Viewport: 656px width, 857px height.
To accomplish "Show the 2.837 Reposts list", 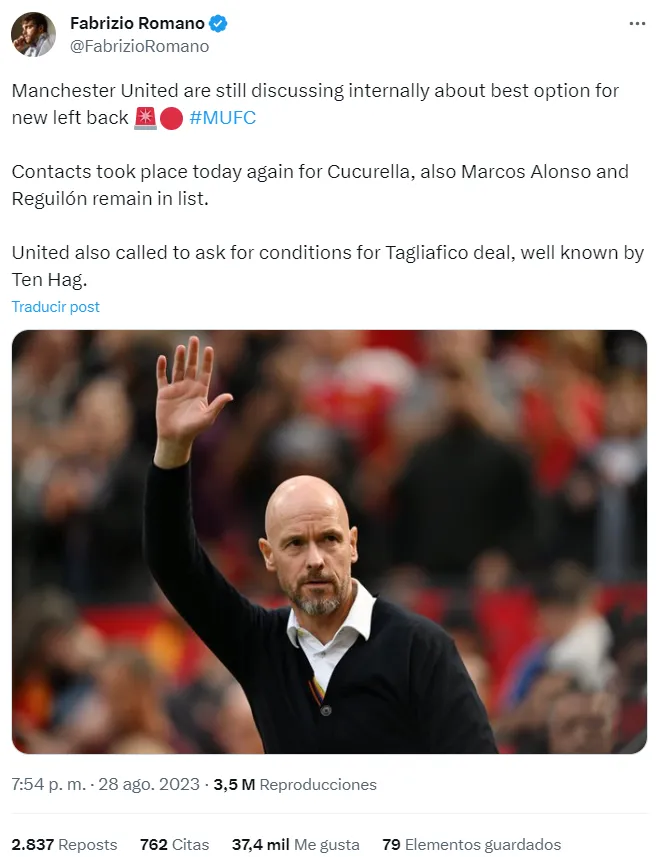I will (65, 844).
